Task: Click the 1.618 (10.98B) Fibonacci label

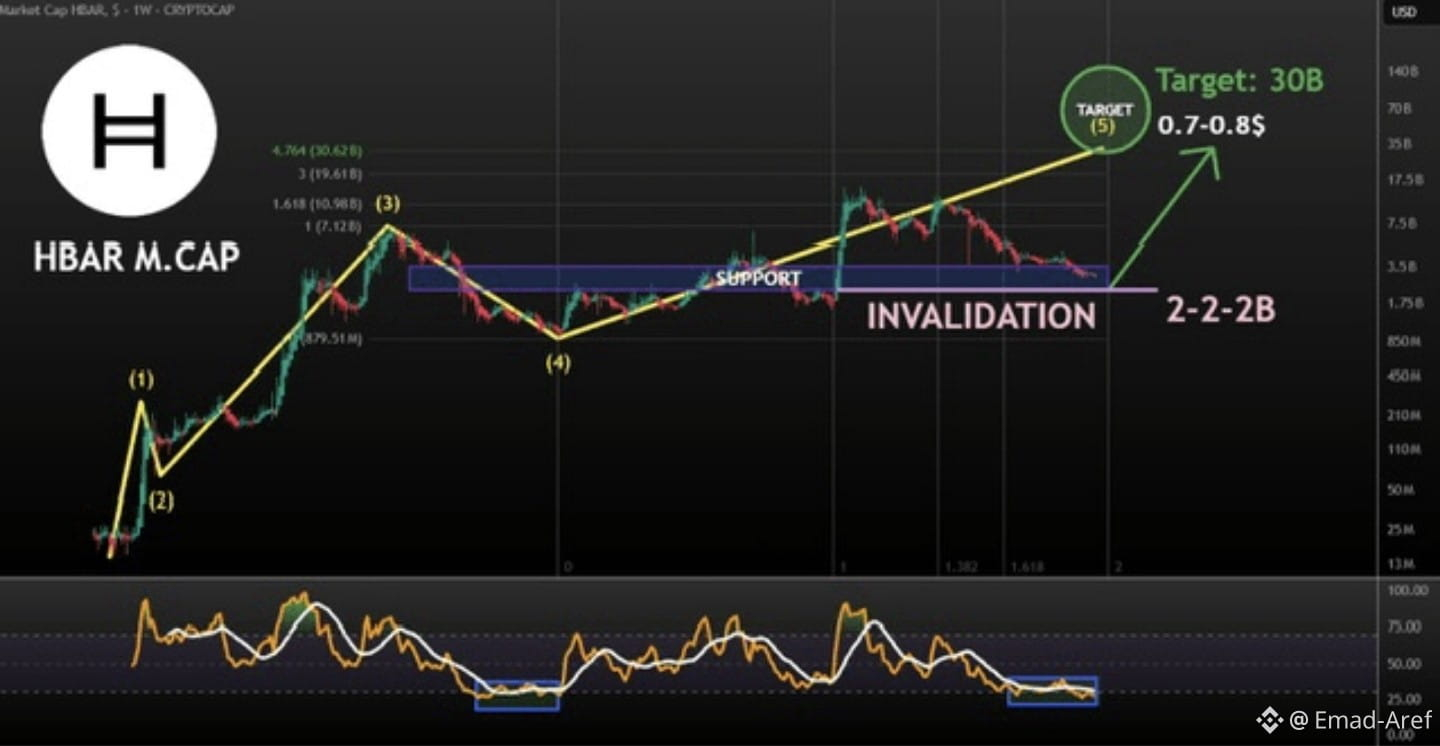Action: point(317,204)
